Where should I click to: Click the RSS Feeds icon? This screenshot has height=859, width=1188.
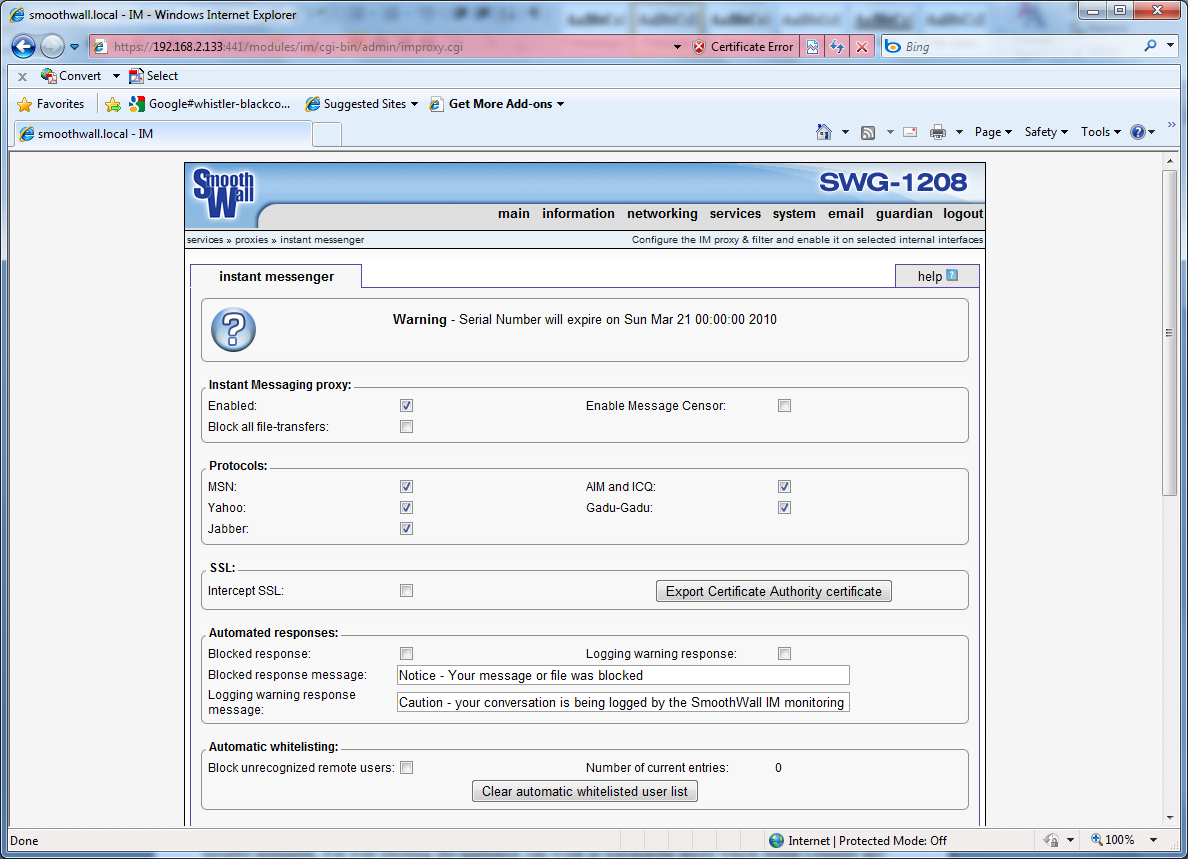tap(868, 133)
